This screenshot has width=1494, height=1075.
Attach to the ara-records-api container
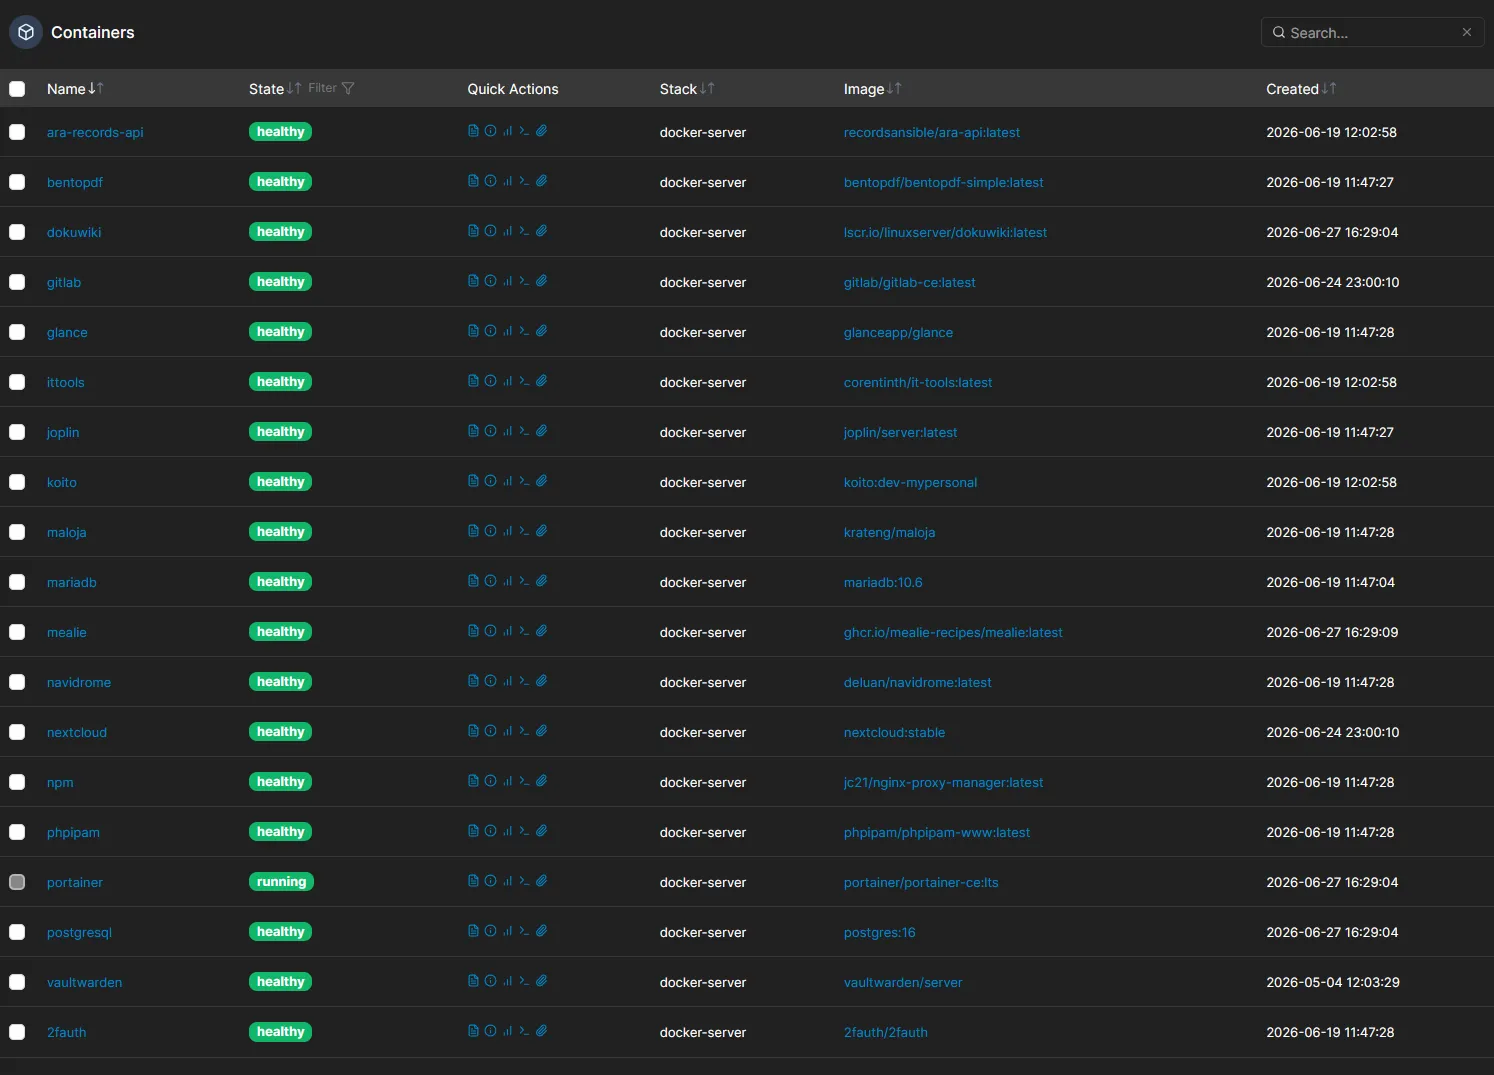point(541,131)
